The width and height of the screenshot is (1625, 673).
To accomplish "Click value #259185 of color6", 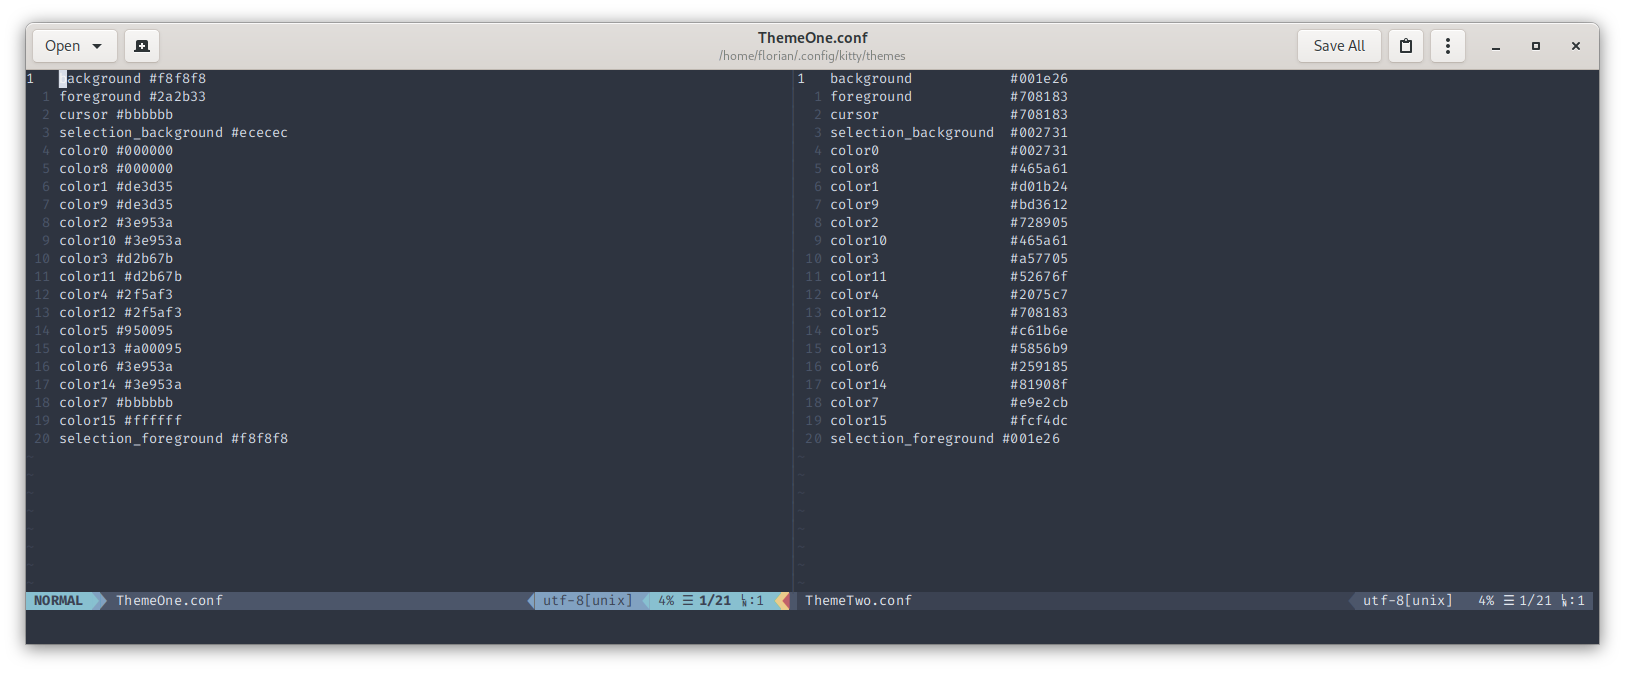I will [x=1039, y=367].
